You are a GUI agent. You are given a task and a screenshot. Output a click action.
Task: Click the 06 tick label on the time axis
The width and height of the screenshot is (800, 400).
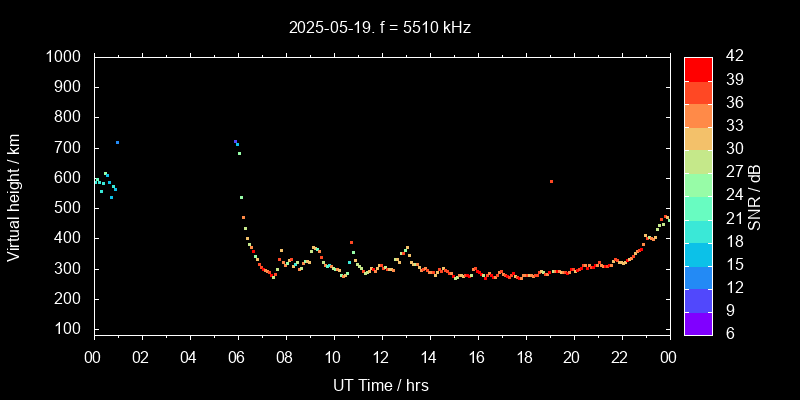(237, 357)
